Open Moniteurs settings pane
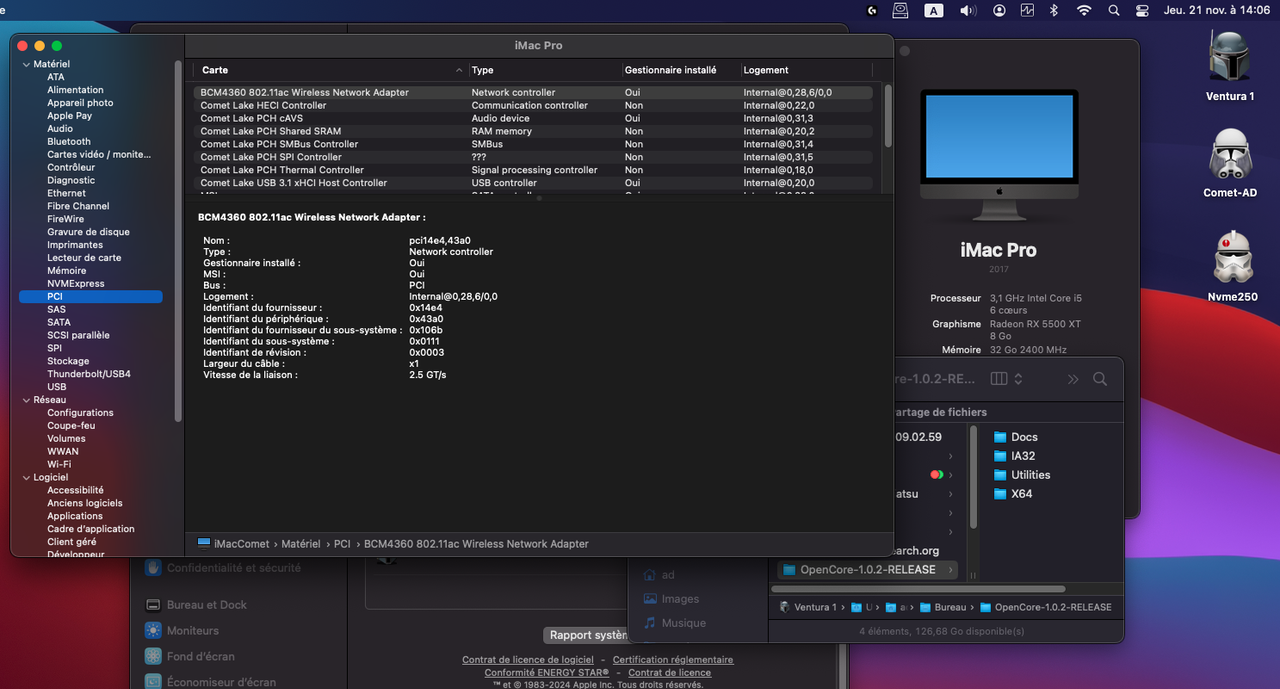This screenshot has height=689, width=1280. click(182, 631)
